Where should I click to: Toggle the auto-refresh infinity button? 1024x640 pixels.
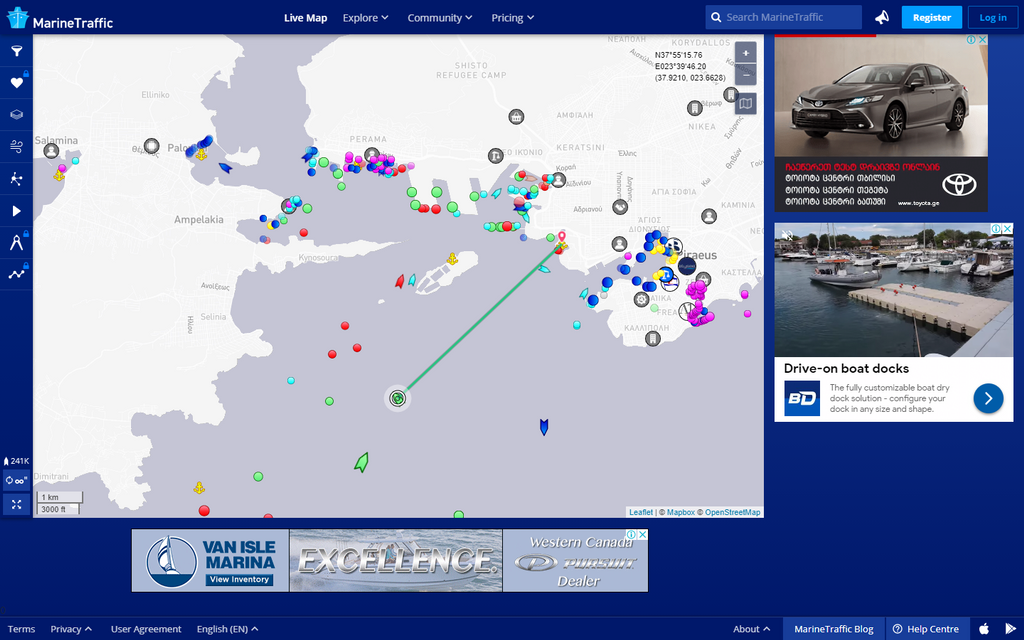[x=16, y=480]
